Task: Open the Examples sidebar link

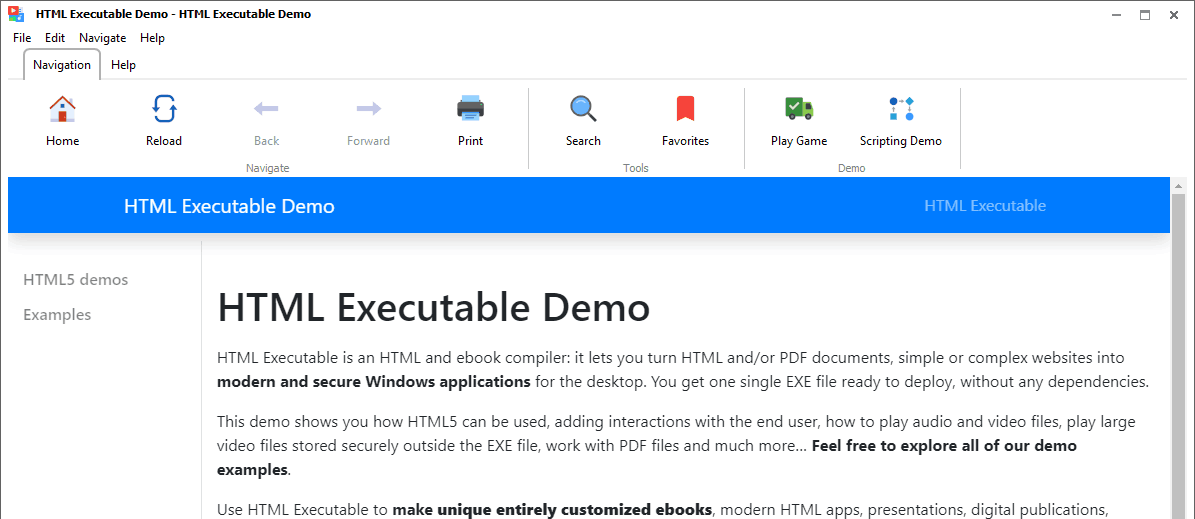Action: coord(57,315)
